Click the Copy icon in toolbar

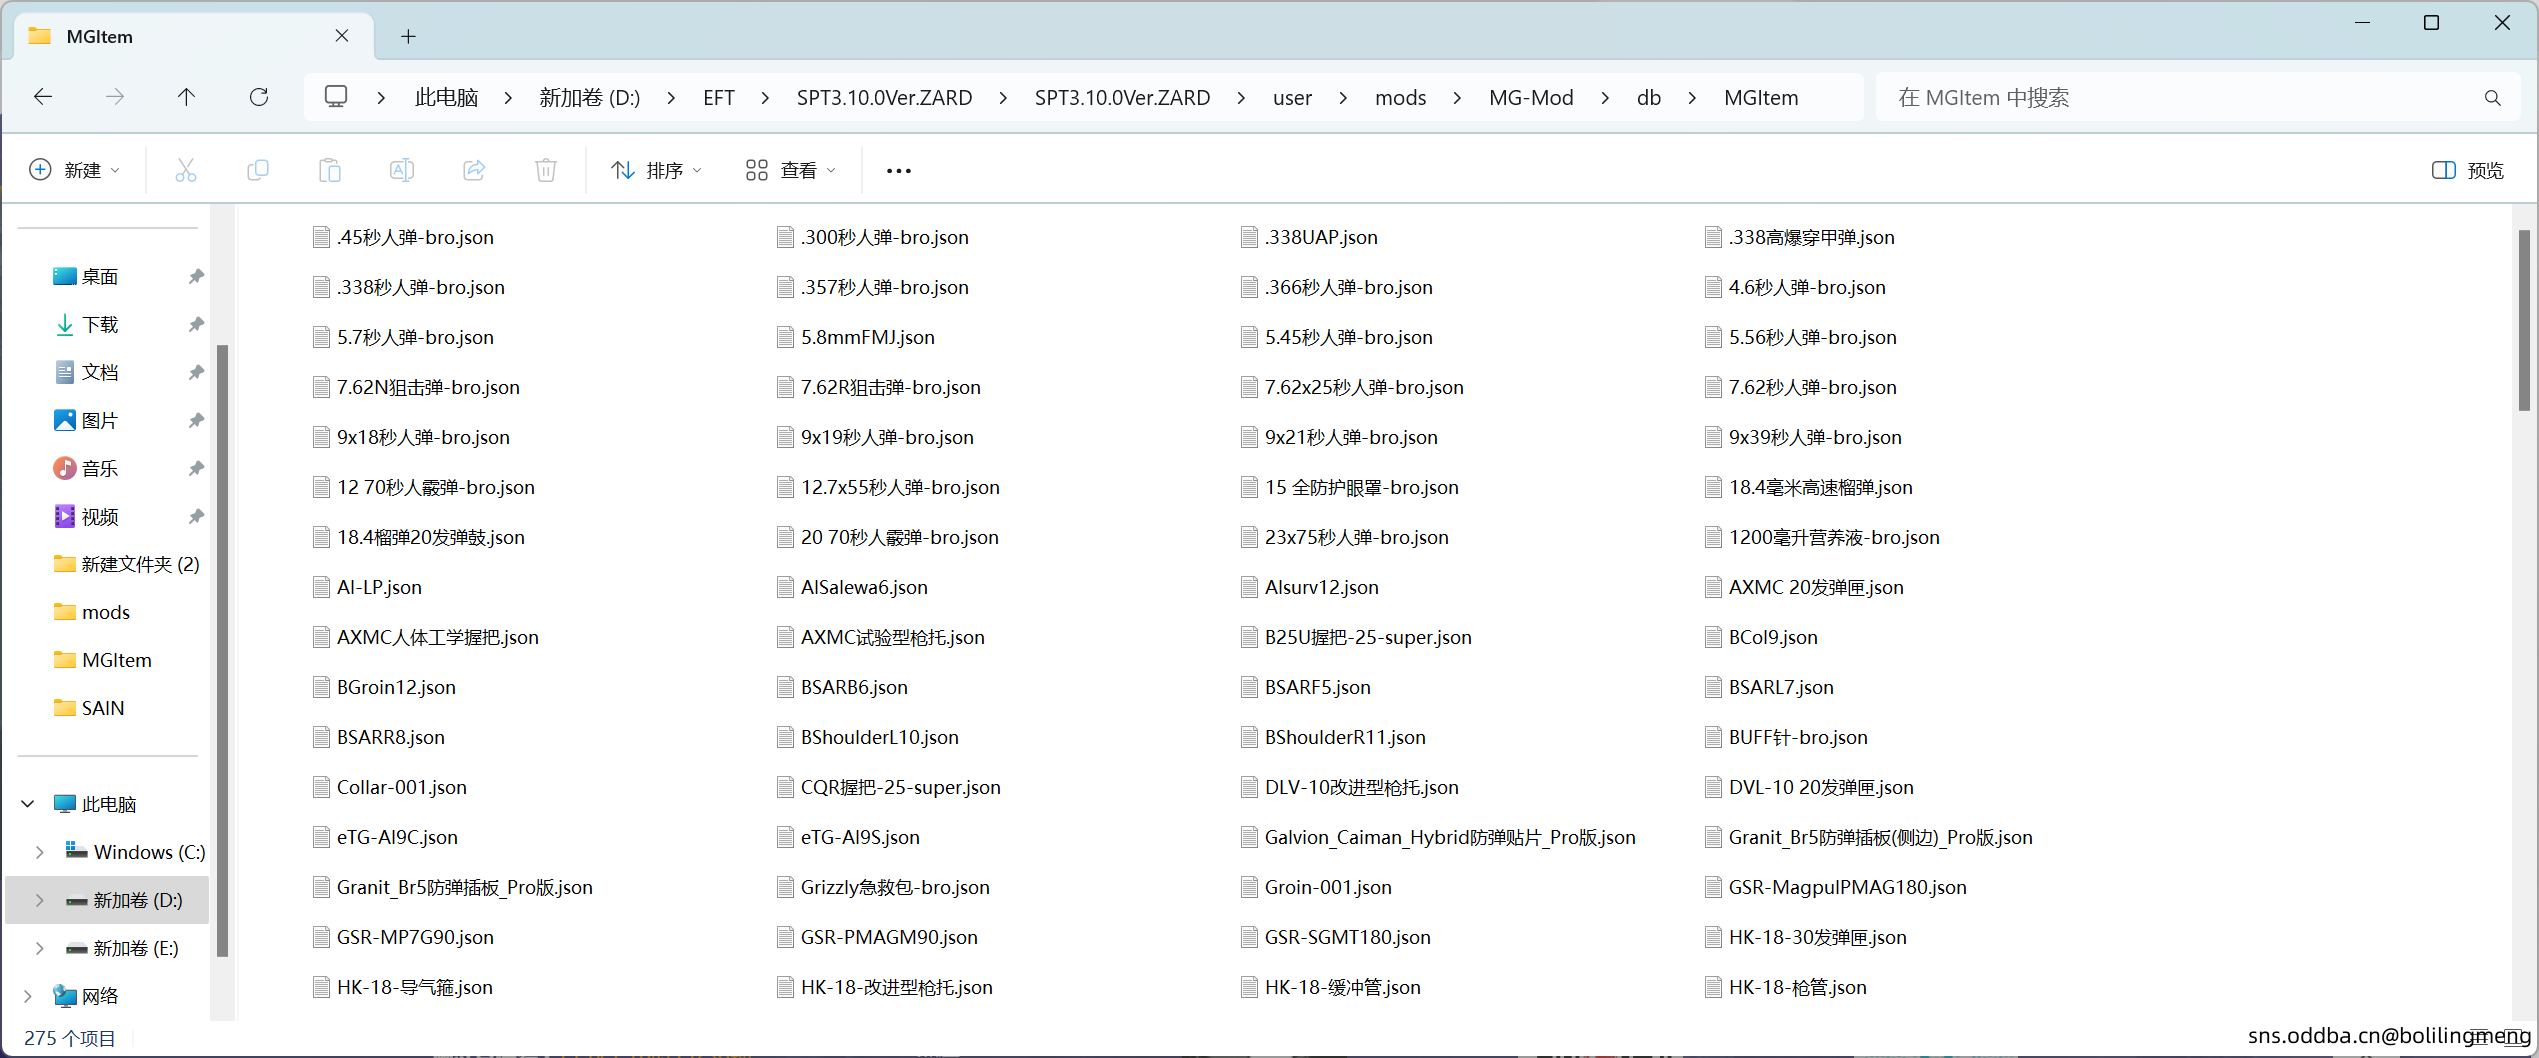coord(257,170)
